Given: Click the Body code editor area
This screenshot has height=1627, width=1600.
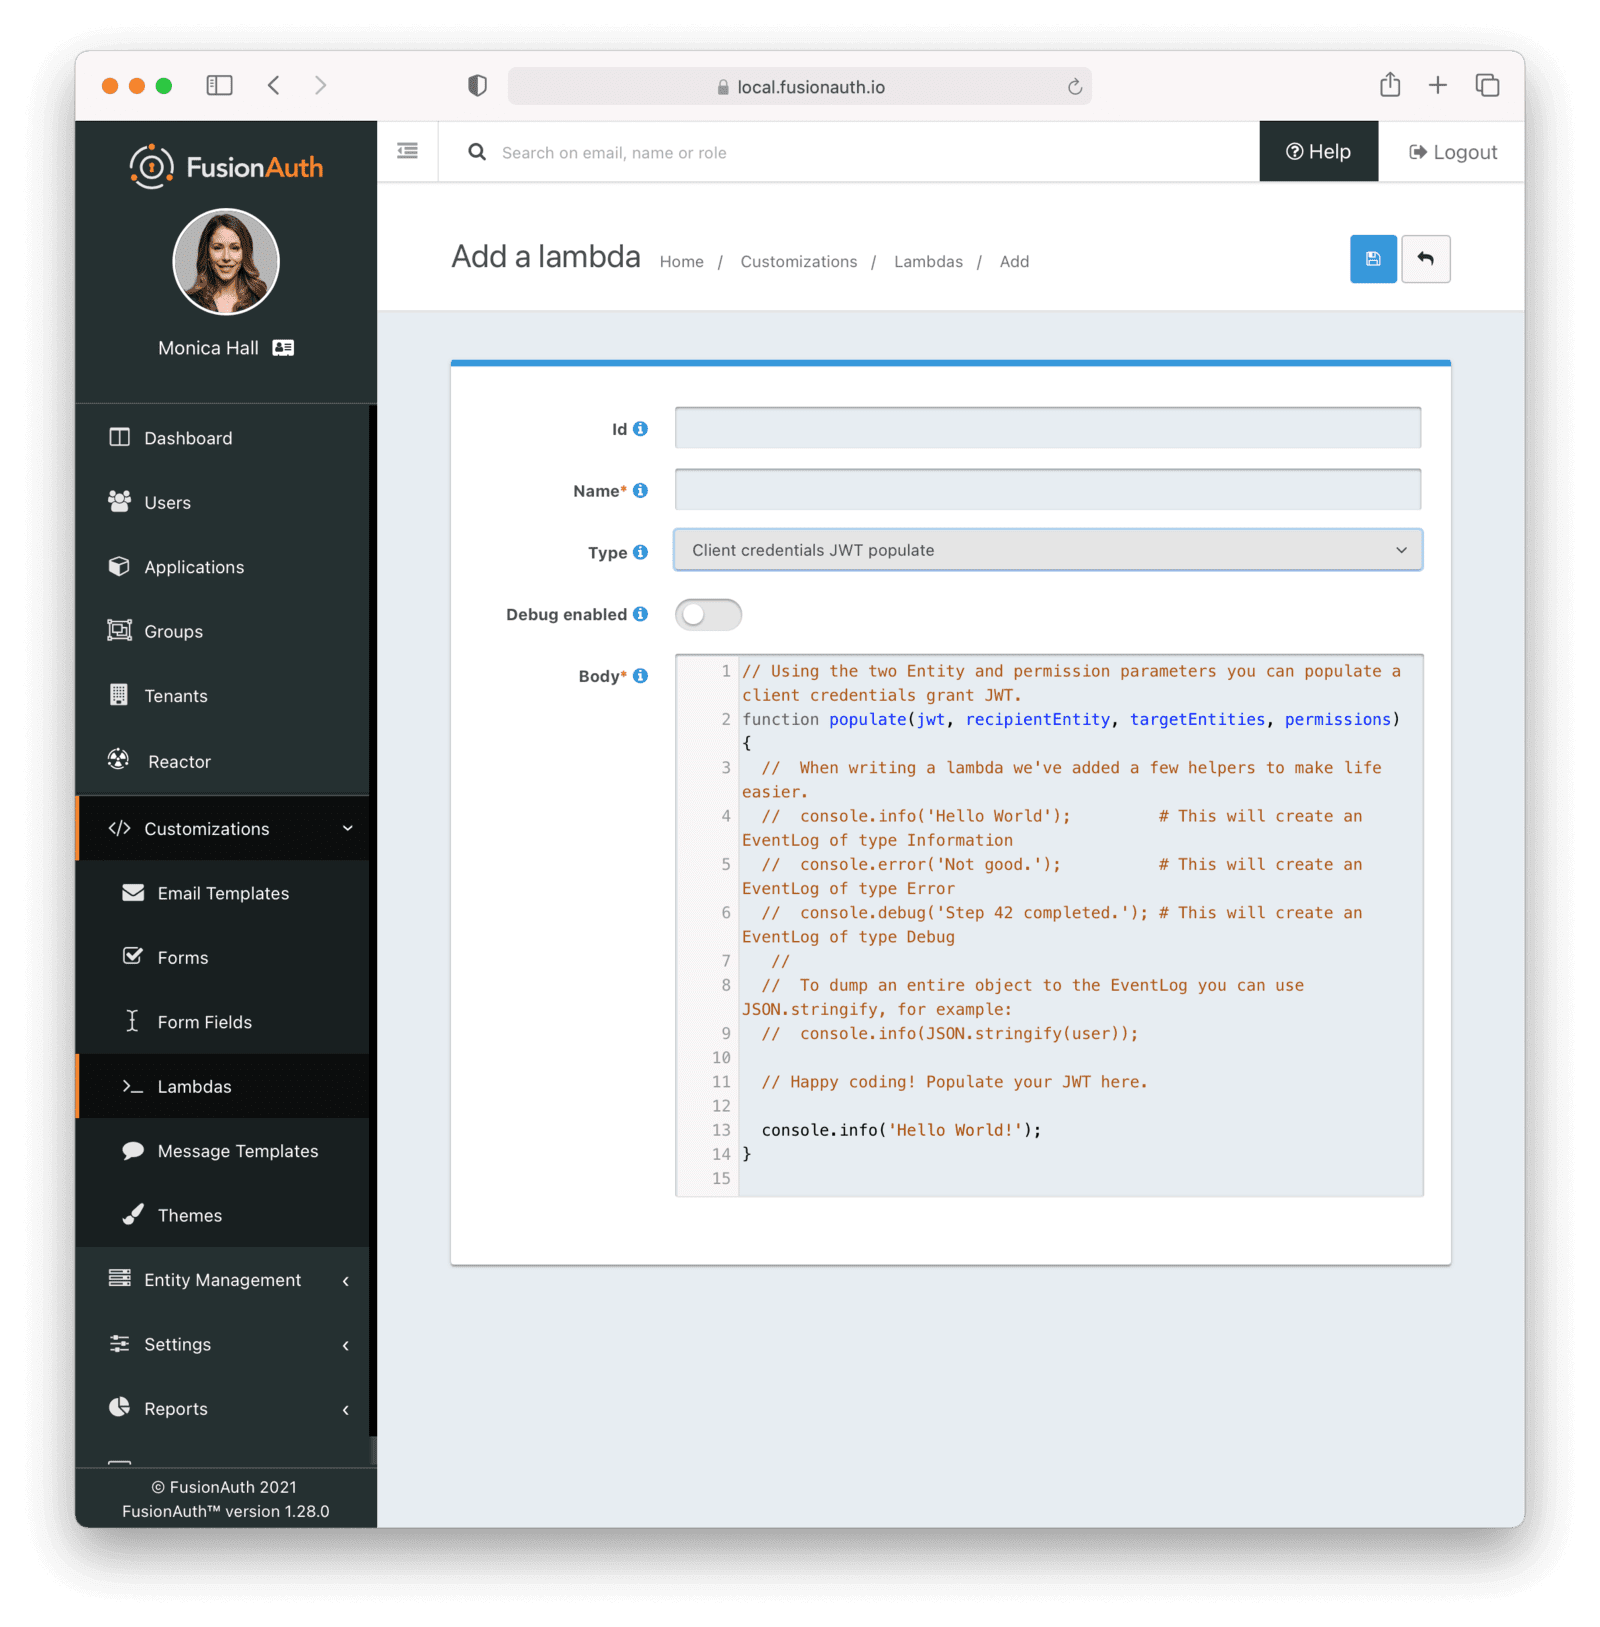Looking at the screenshot, I should tap(1049, 925).
